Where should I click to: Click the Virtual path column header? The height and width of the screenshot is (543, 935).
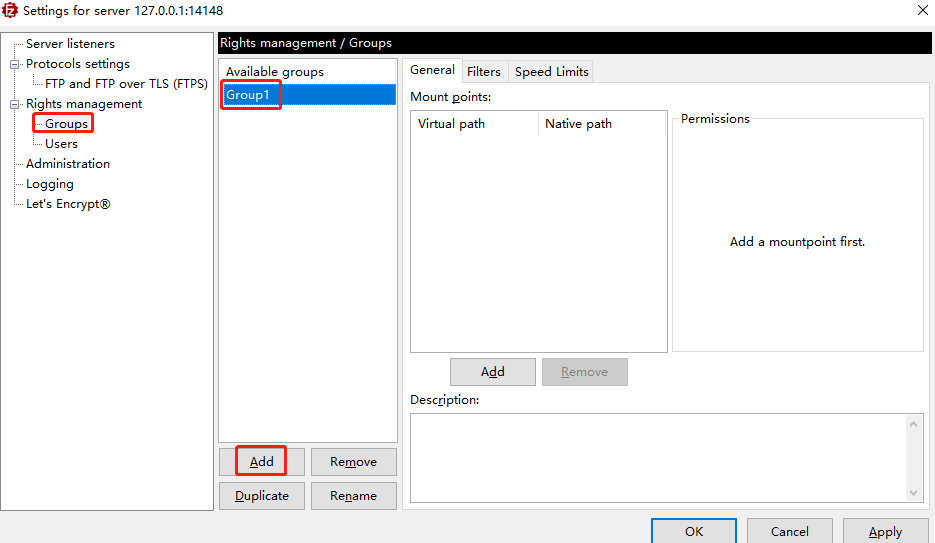(x=475, y=123)
